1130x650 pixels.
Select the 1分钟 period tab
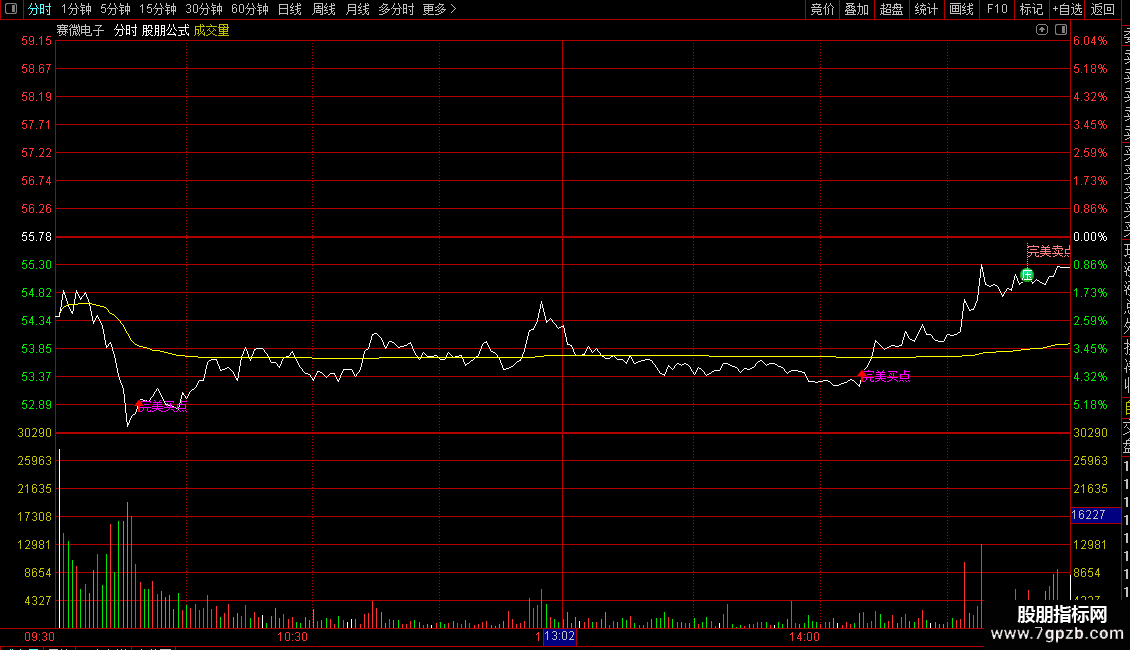click(x=76, y=9)
